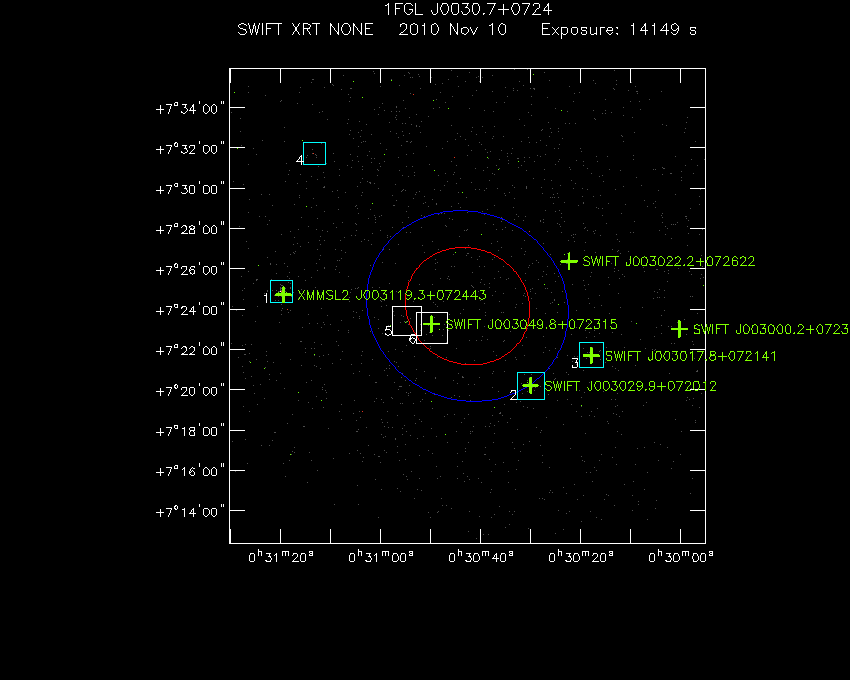Click the number 5 beside the white box

(388, 331)
